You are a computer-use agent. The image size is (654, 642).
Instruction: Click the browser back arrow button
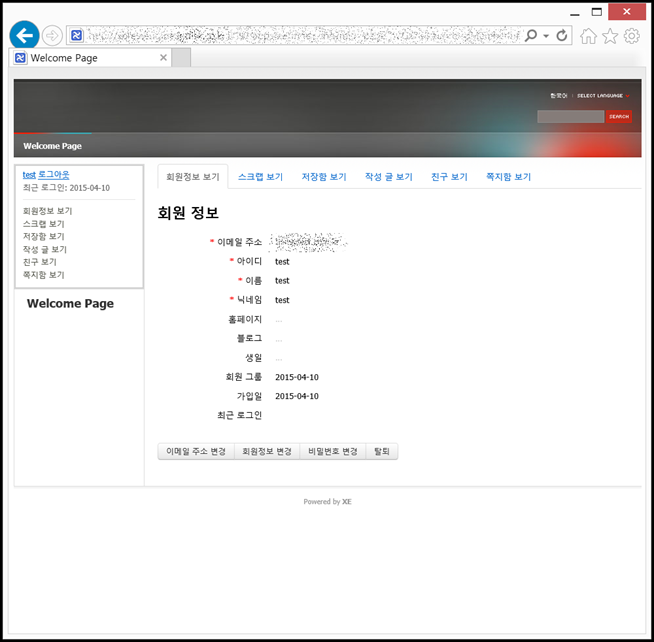point(25,35)
